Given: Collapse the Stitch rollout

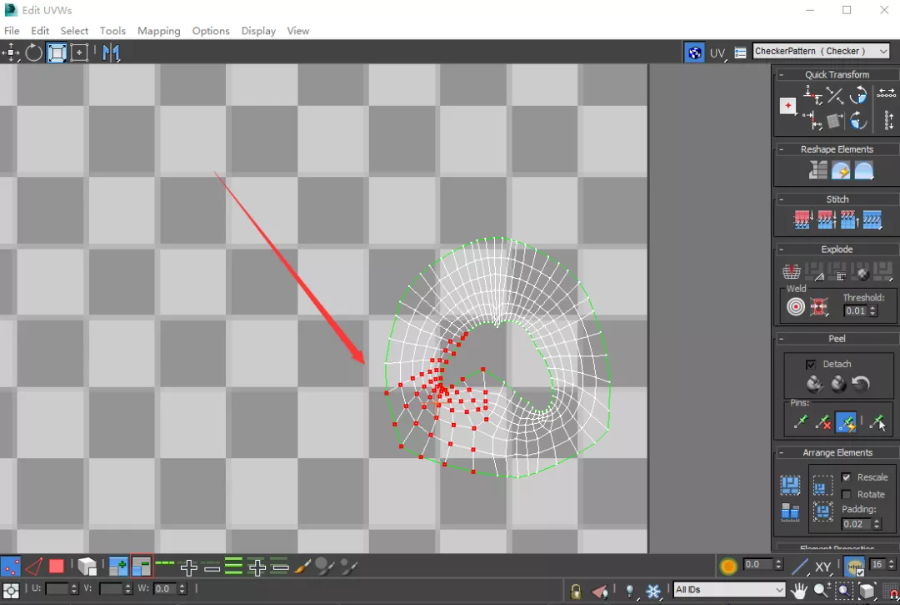Looking at the screenshot, I should tap(837, 199).
